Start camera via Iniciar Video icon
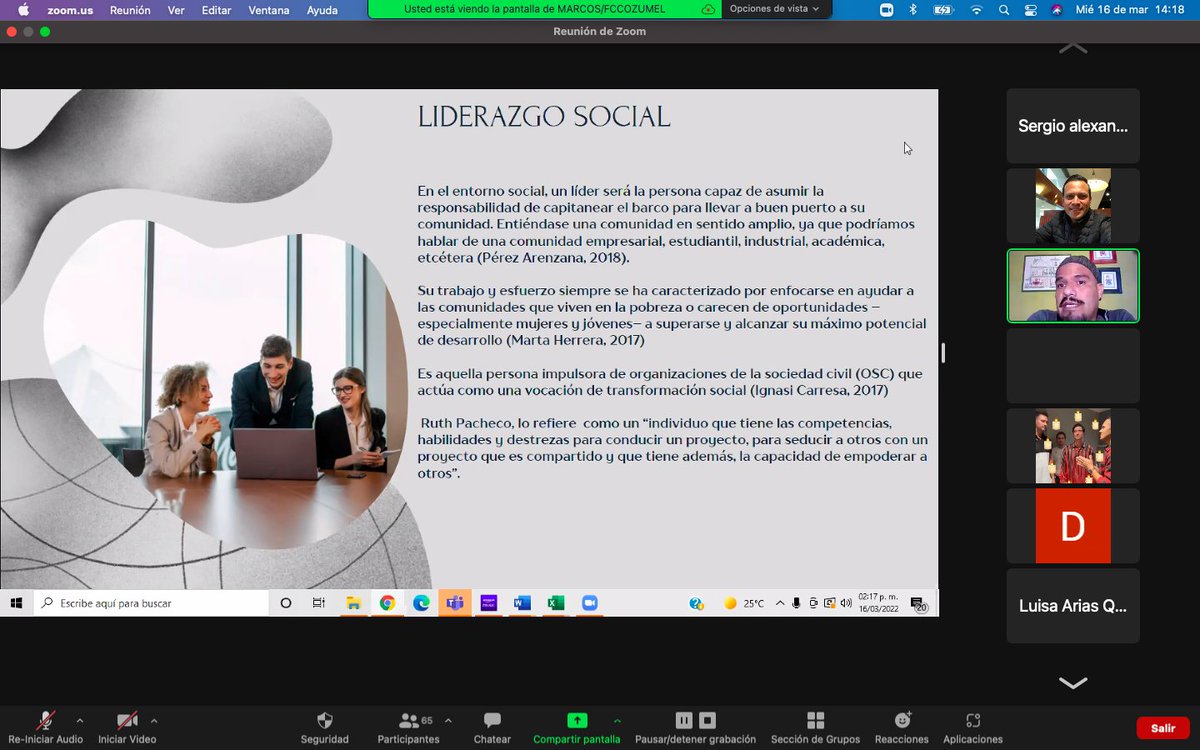 127,720
